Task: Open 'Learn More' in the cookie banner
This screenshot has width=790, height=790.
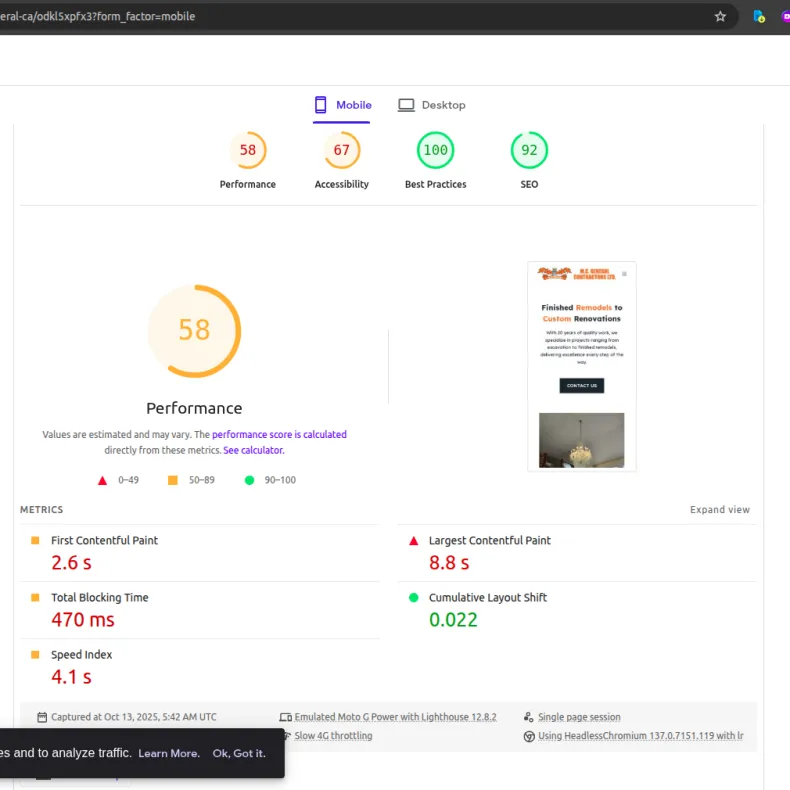Action: point(169,753)
